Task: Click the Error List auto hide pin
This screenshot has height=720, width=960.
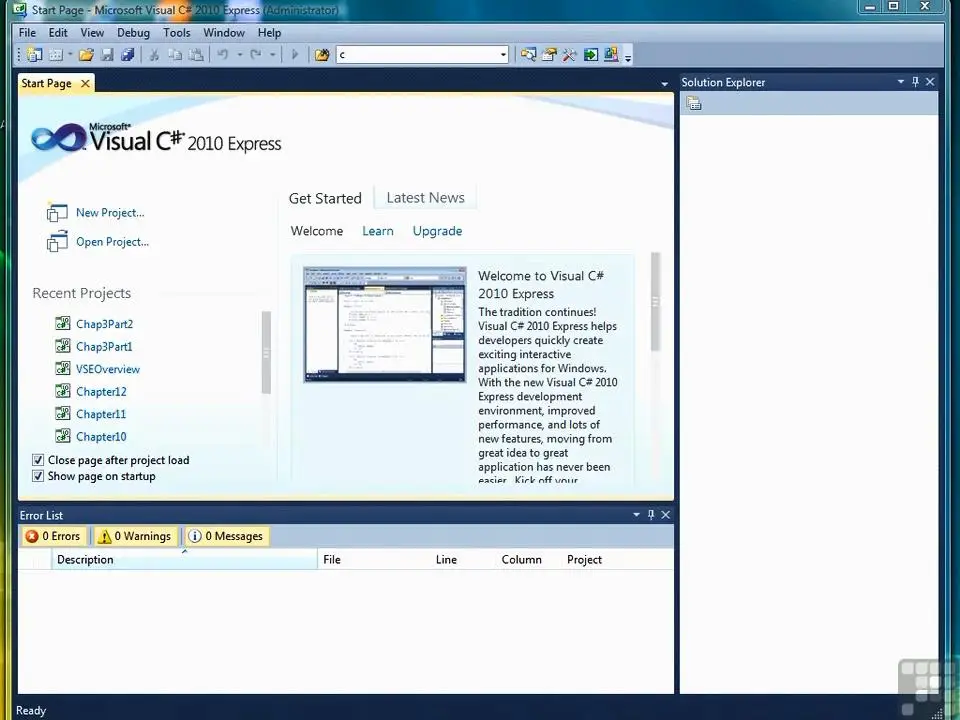Action: point(651,515)
